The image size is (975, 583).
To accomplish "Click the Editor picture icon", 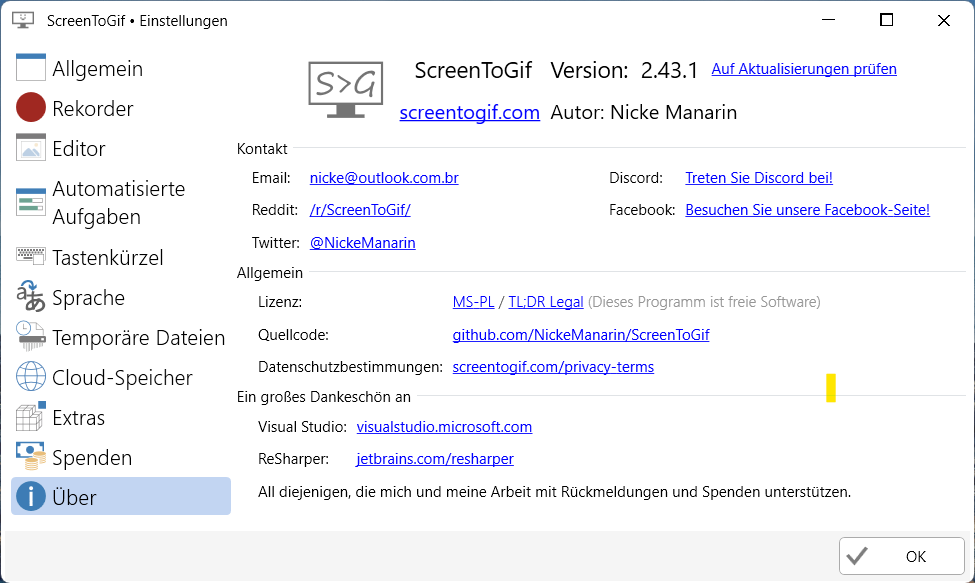I will [x=31, y=148].
